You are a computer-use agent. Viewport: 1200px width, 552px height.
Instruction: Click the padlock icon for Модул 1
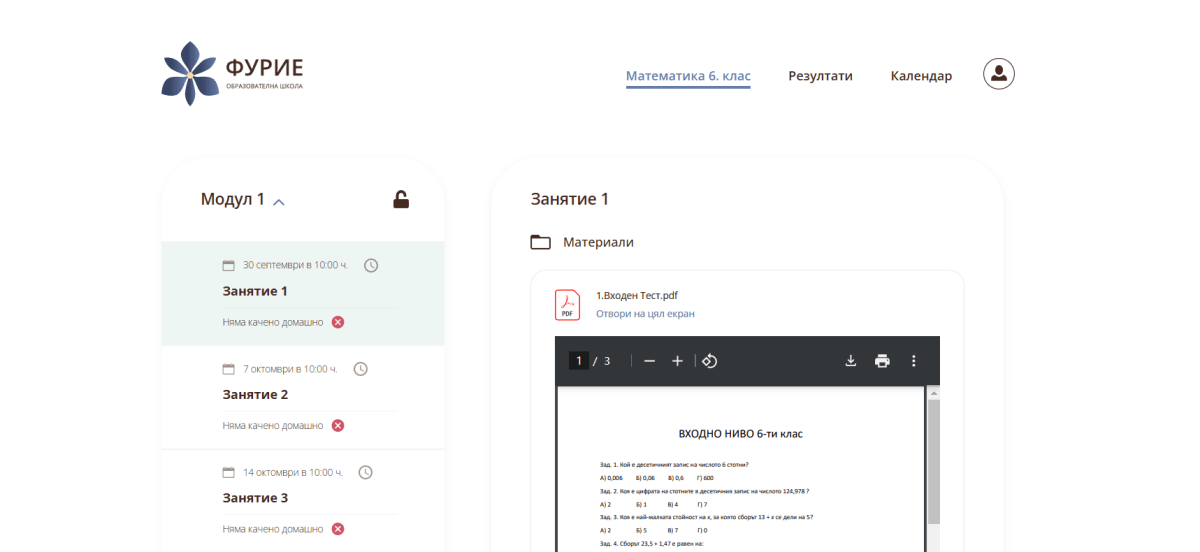pos(401,199)
